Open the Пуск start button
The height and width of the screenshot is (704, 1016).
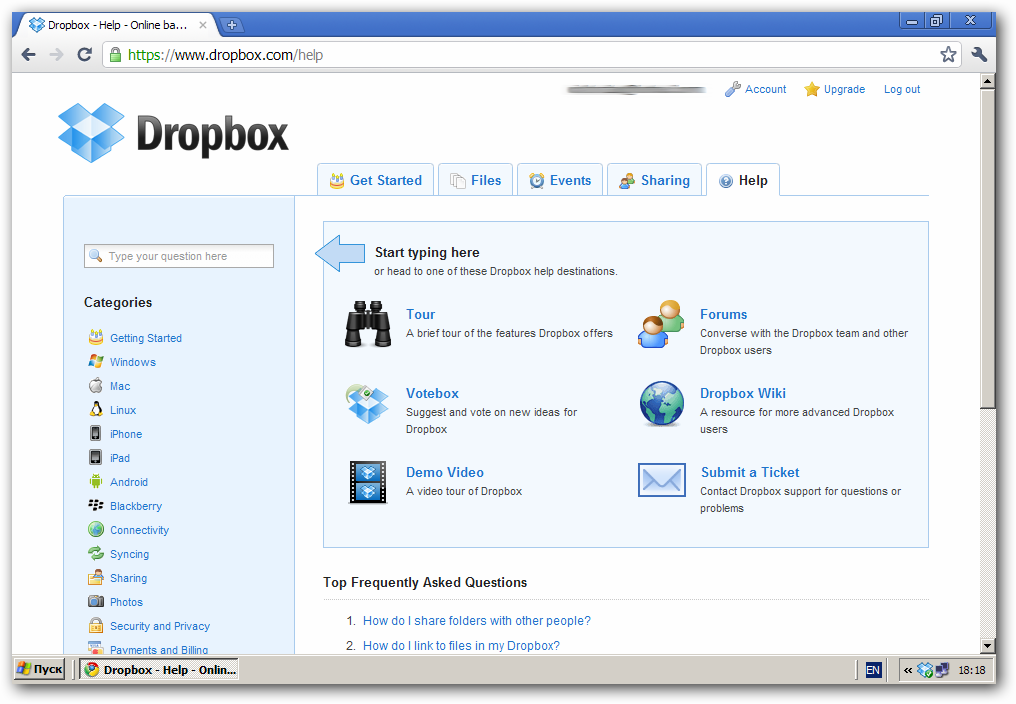40,669
